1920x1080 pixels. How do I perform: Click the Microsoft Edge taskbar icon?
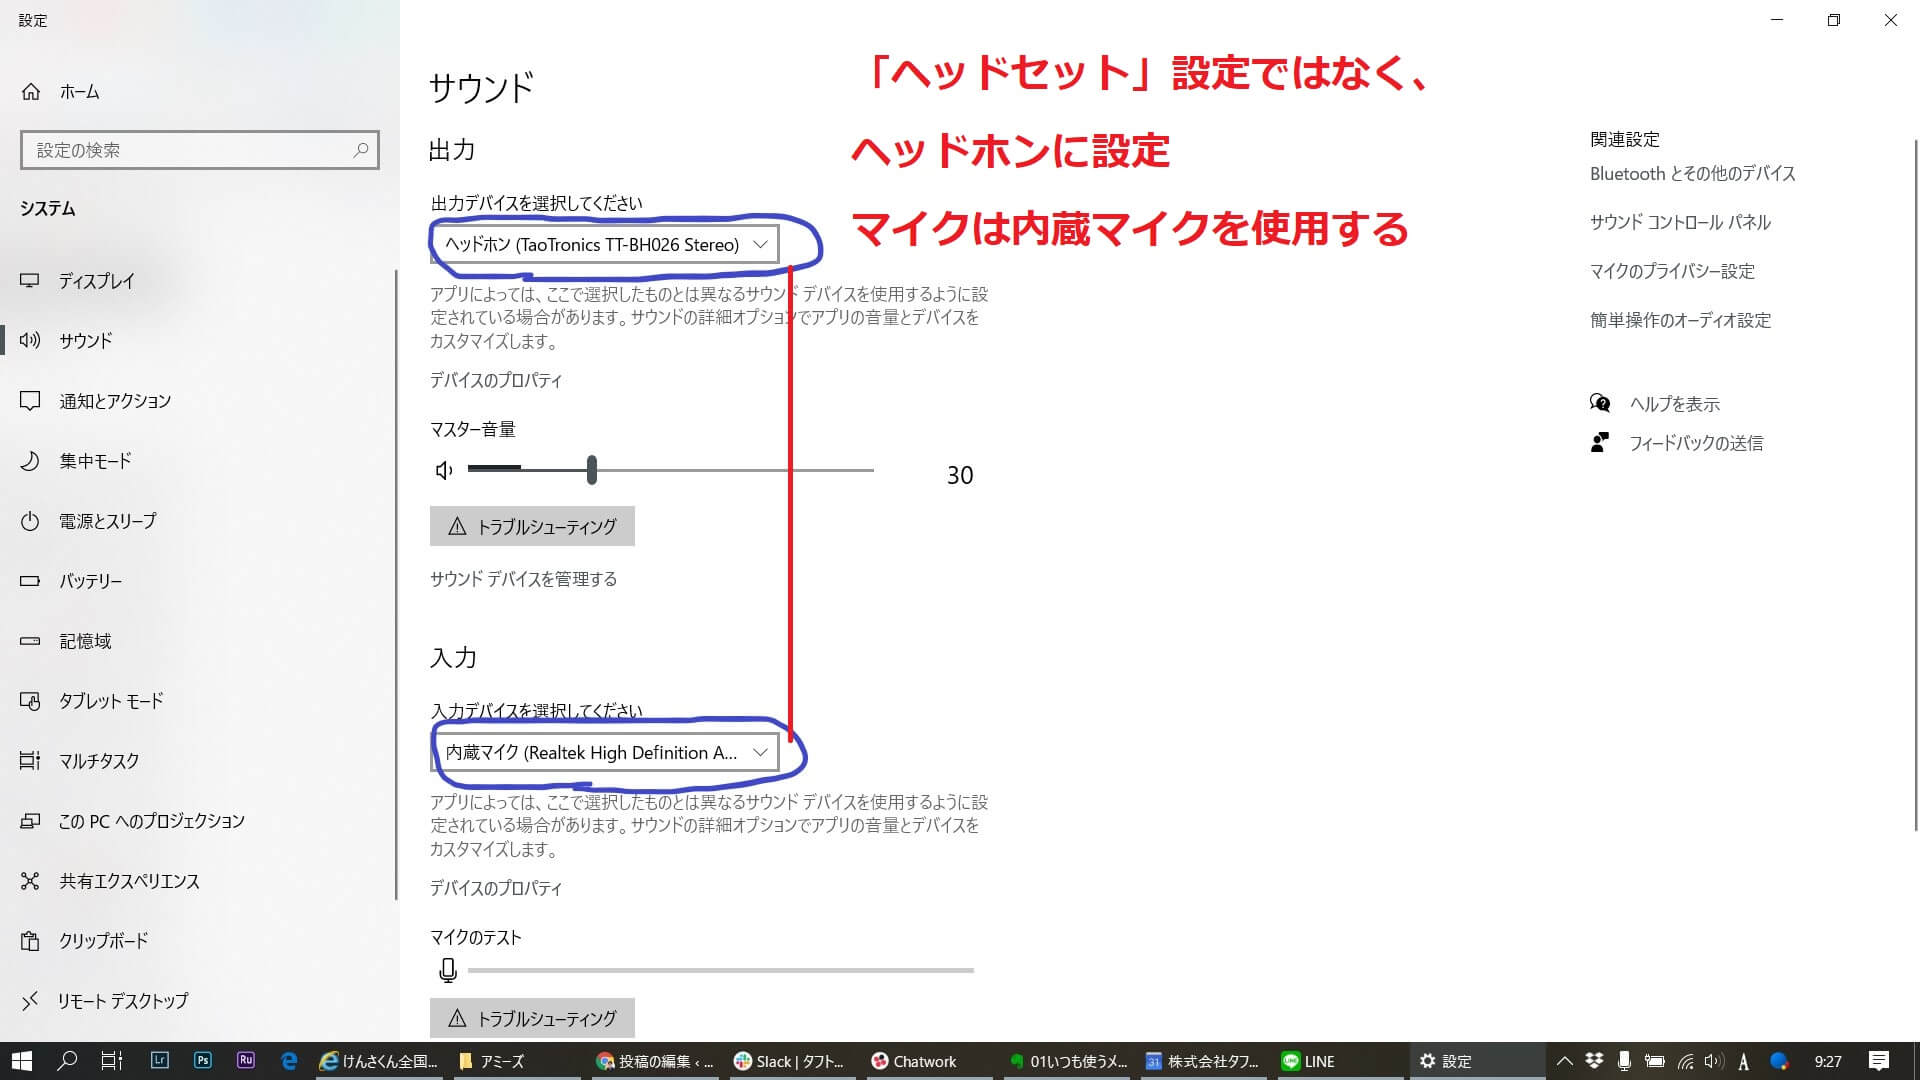tap(289, 1061)
